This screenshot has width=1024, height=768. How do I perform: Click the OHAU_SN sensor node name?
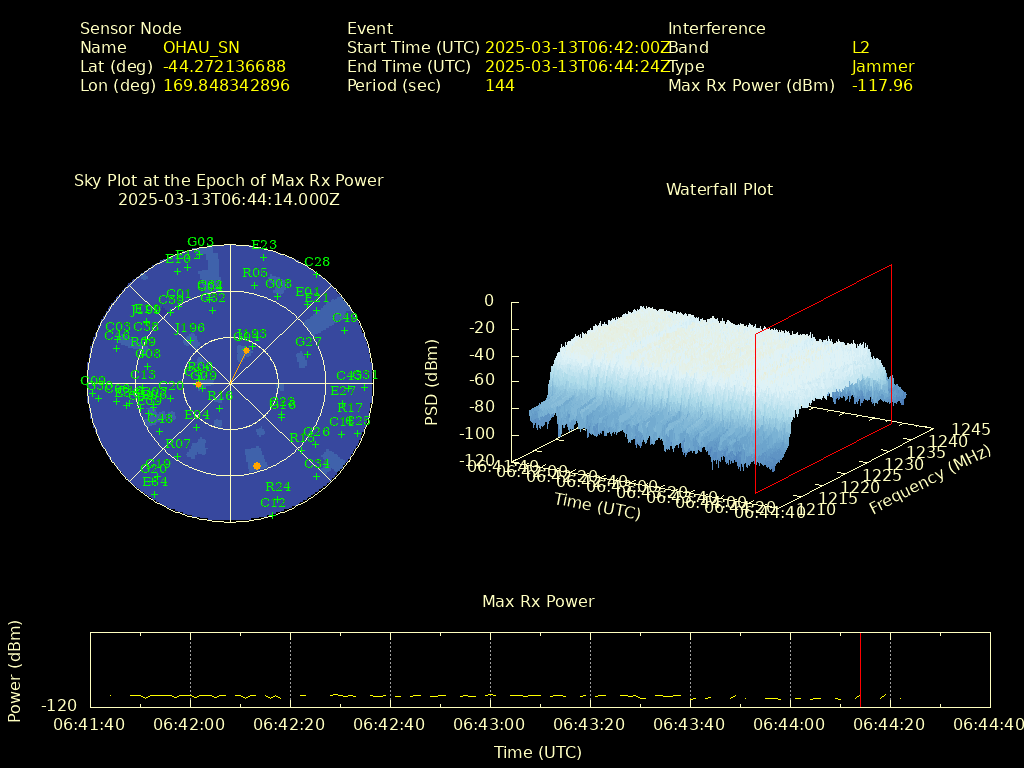click(x=201, y=47)
